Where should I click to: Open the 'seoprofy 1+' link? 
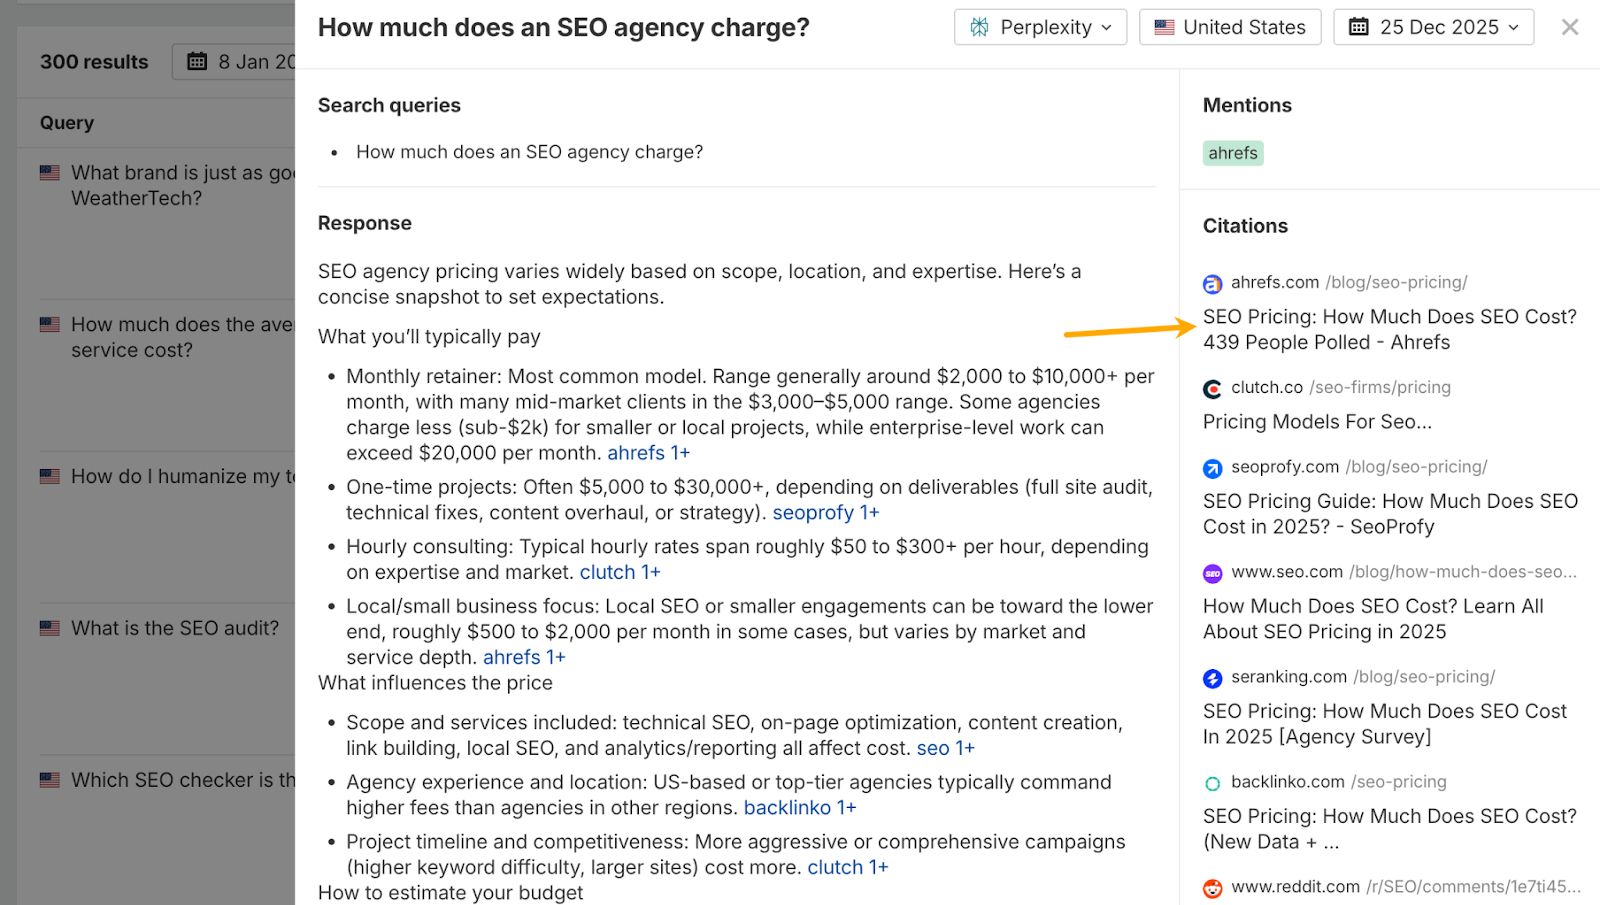pyautogui.click(x=824, y=512)
